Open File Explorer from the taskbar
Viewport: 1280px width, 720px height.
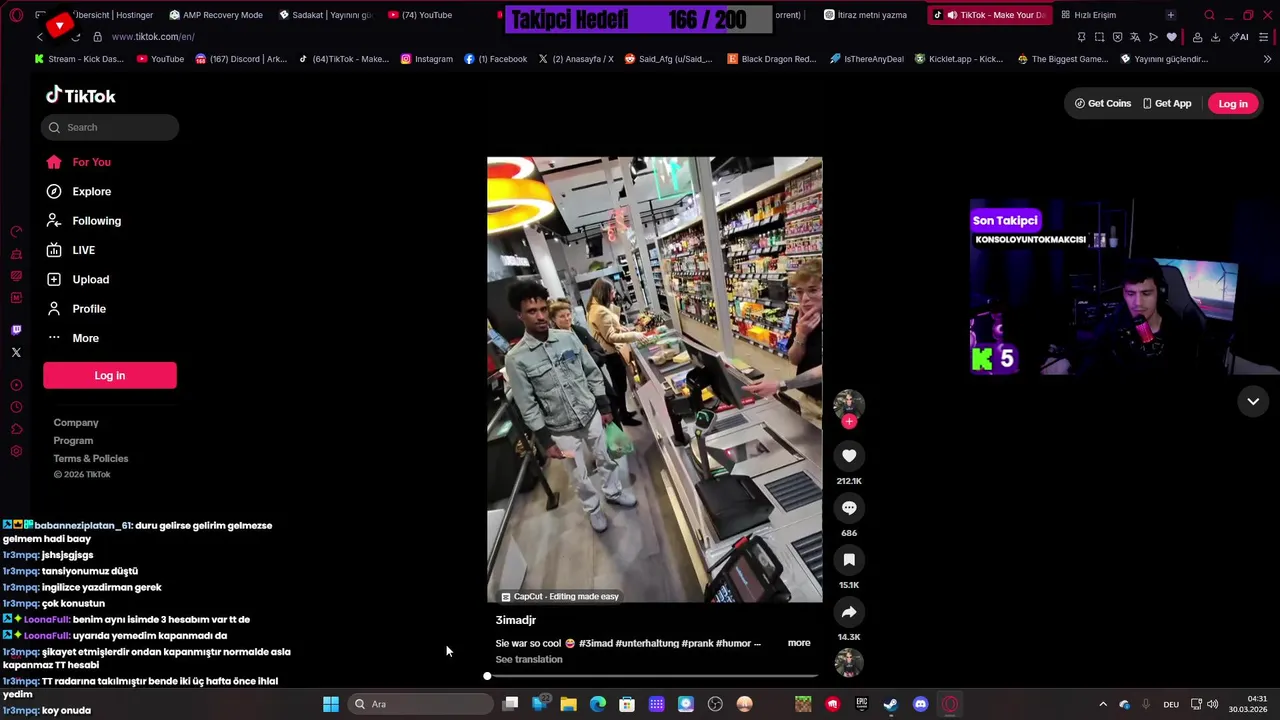pyautogui.click(x=568, y=704)
